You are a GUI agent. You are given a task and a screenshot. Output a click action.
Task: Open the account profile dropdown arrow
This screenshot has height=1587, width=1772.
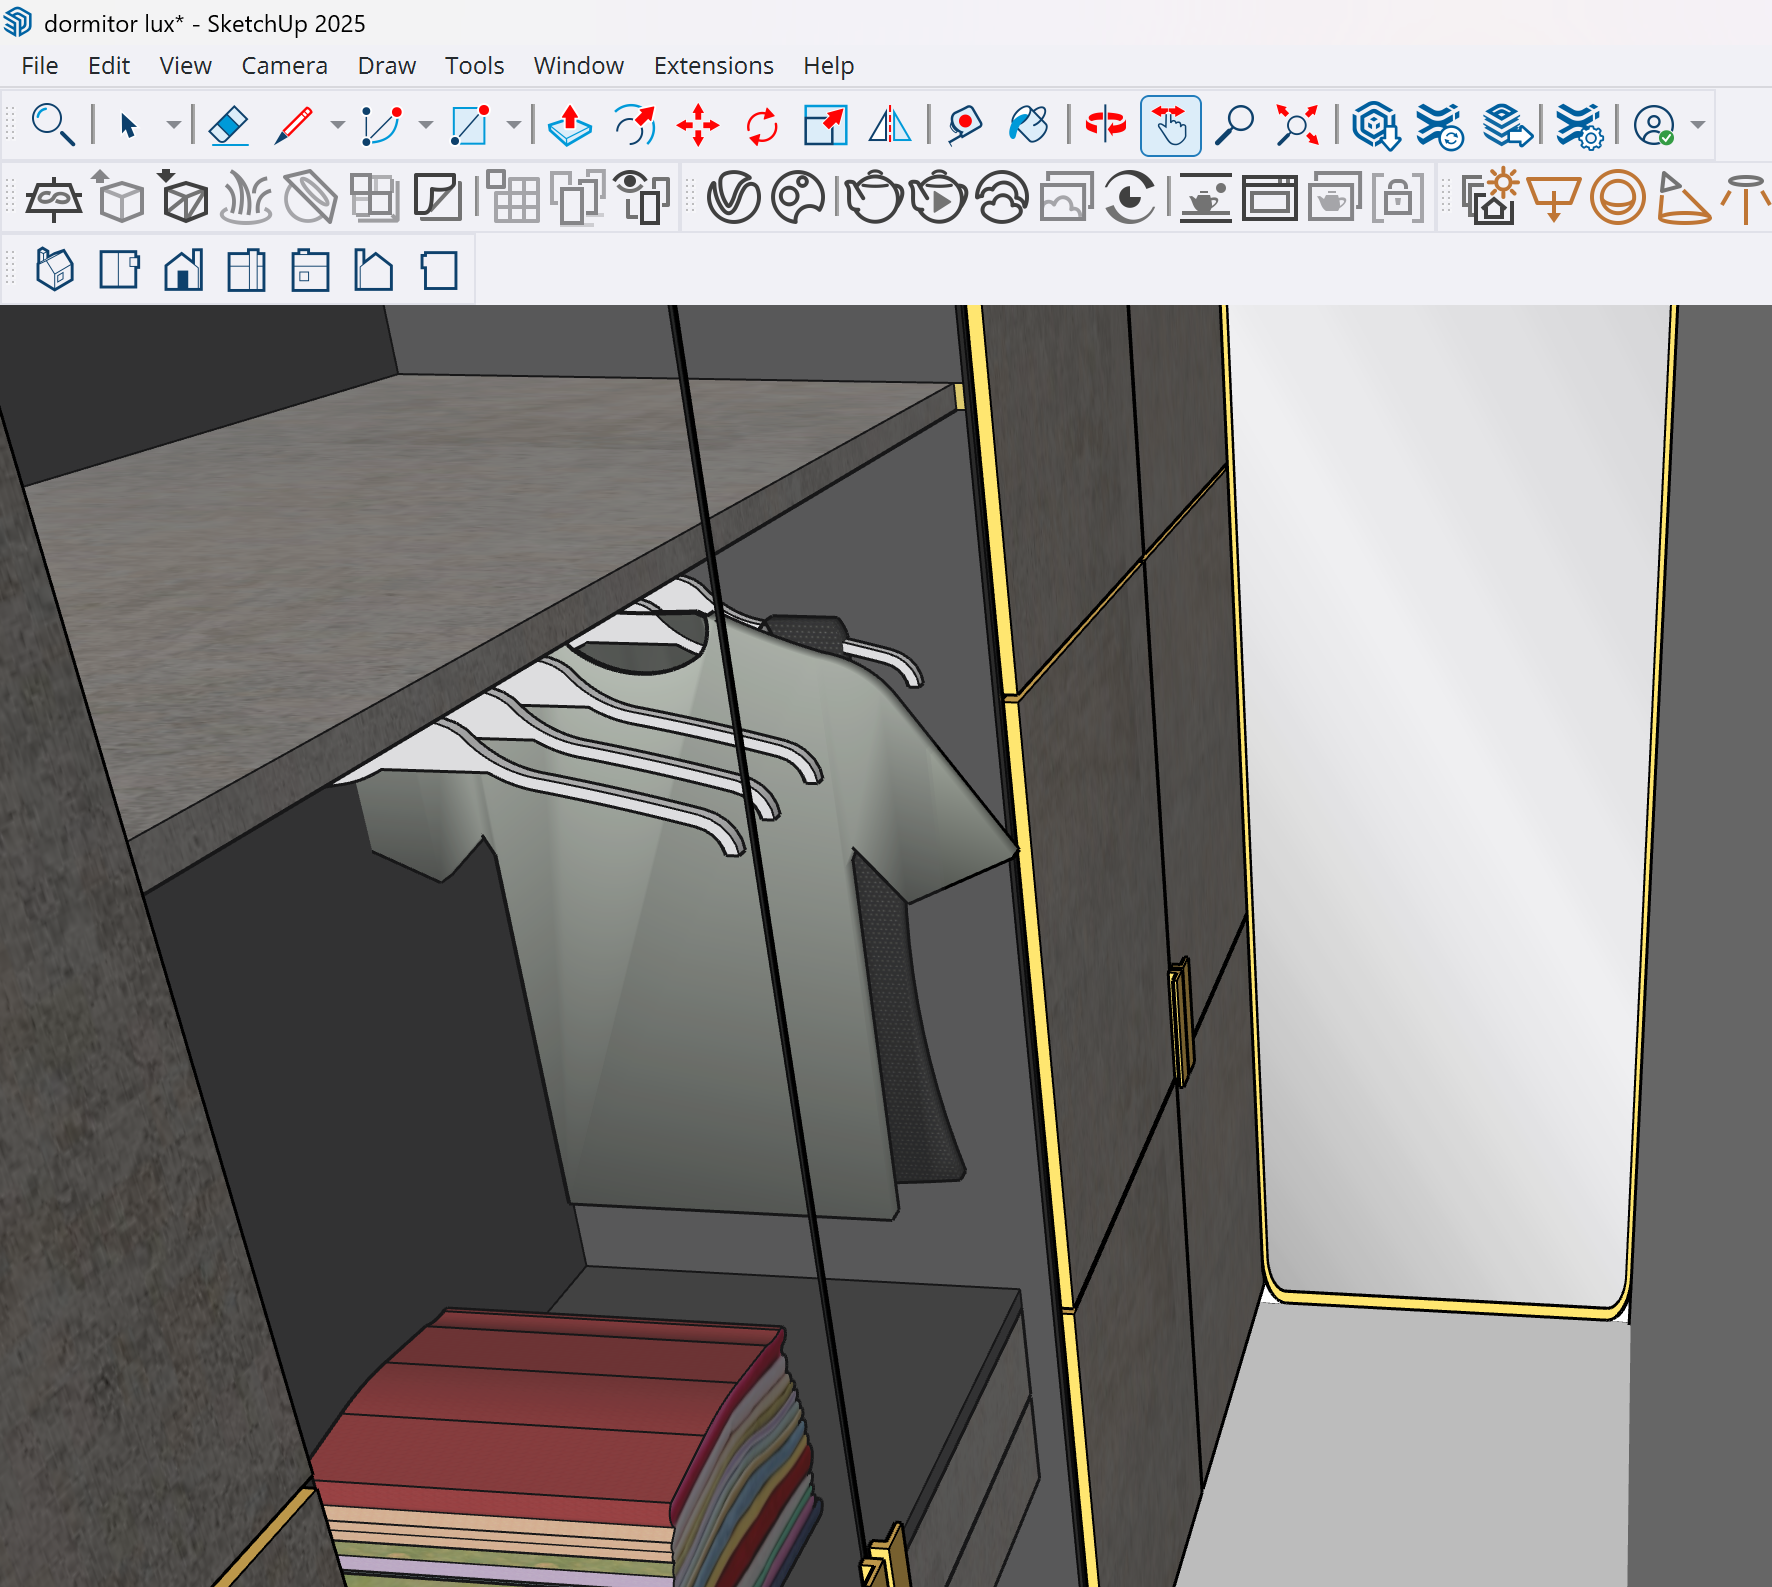1698,126
